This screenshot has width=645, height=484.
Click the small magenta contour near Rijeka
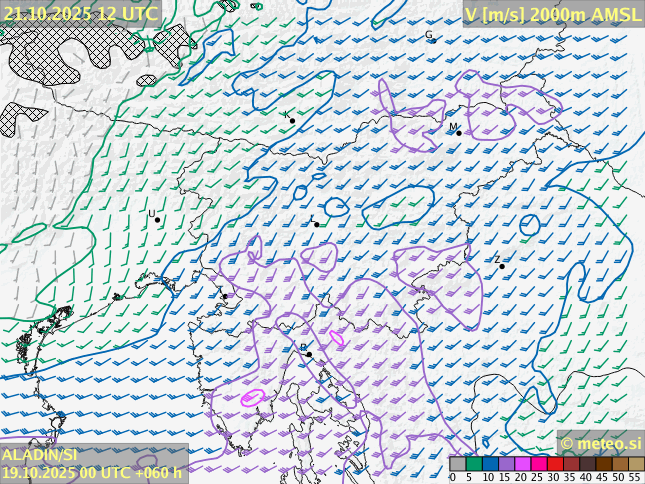337,340
